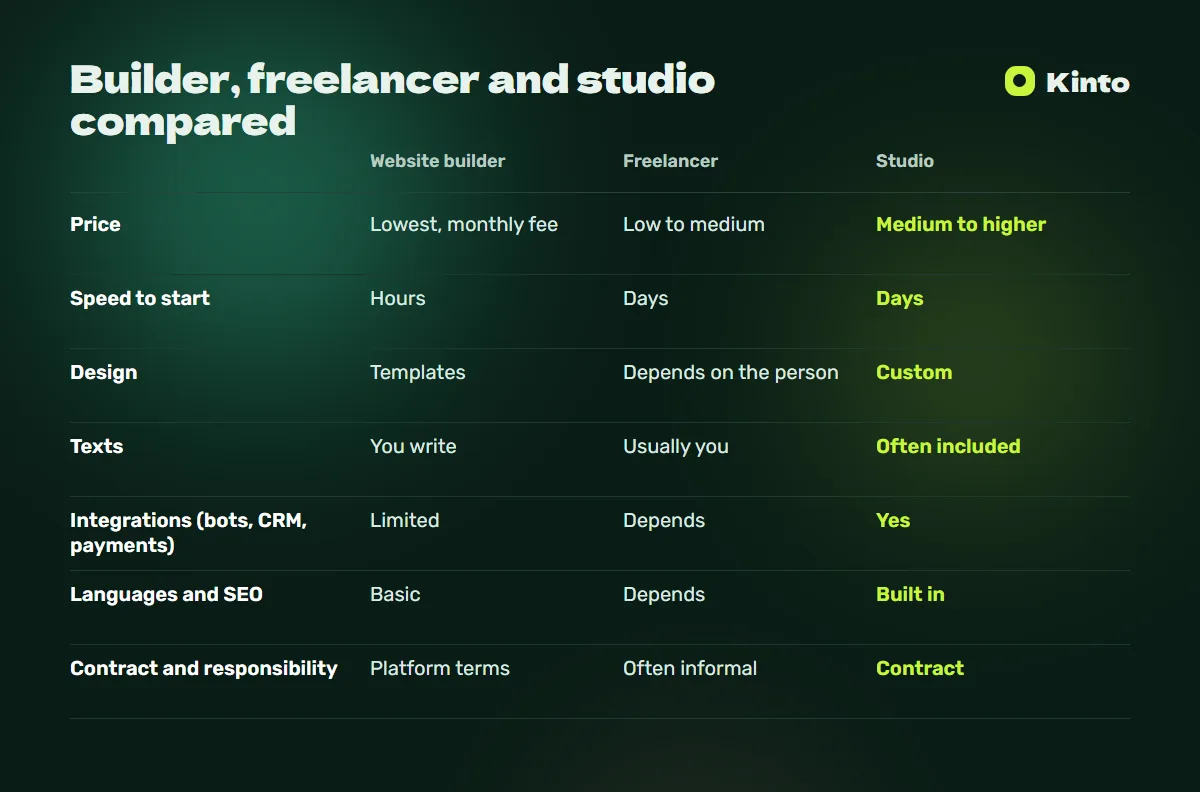
Task: Select 'Depends' in Languages and SEO row
Action: [664, 595]
